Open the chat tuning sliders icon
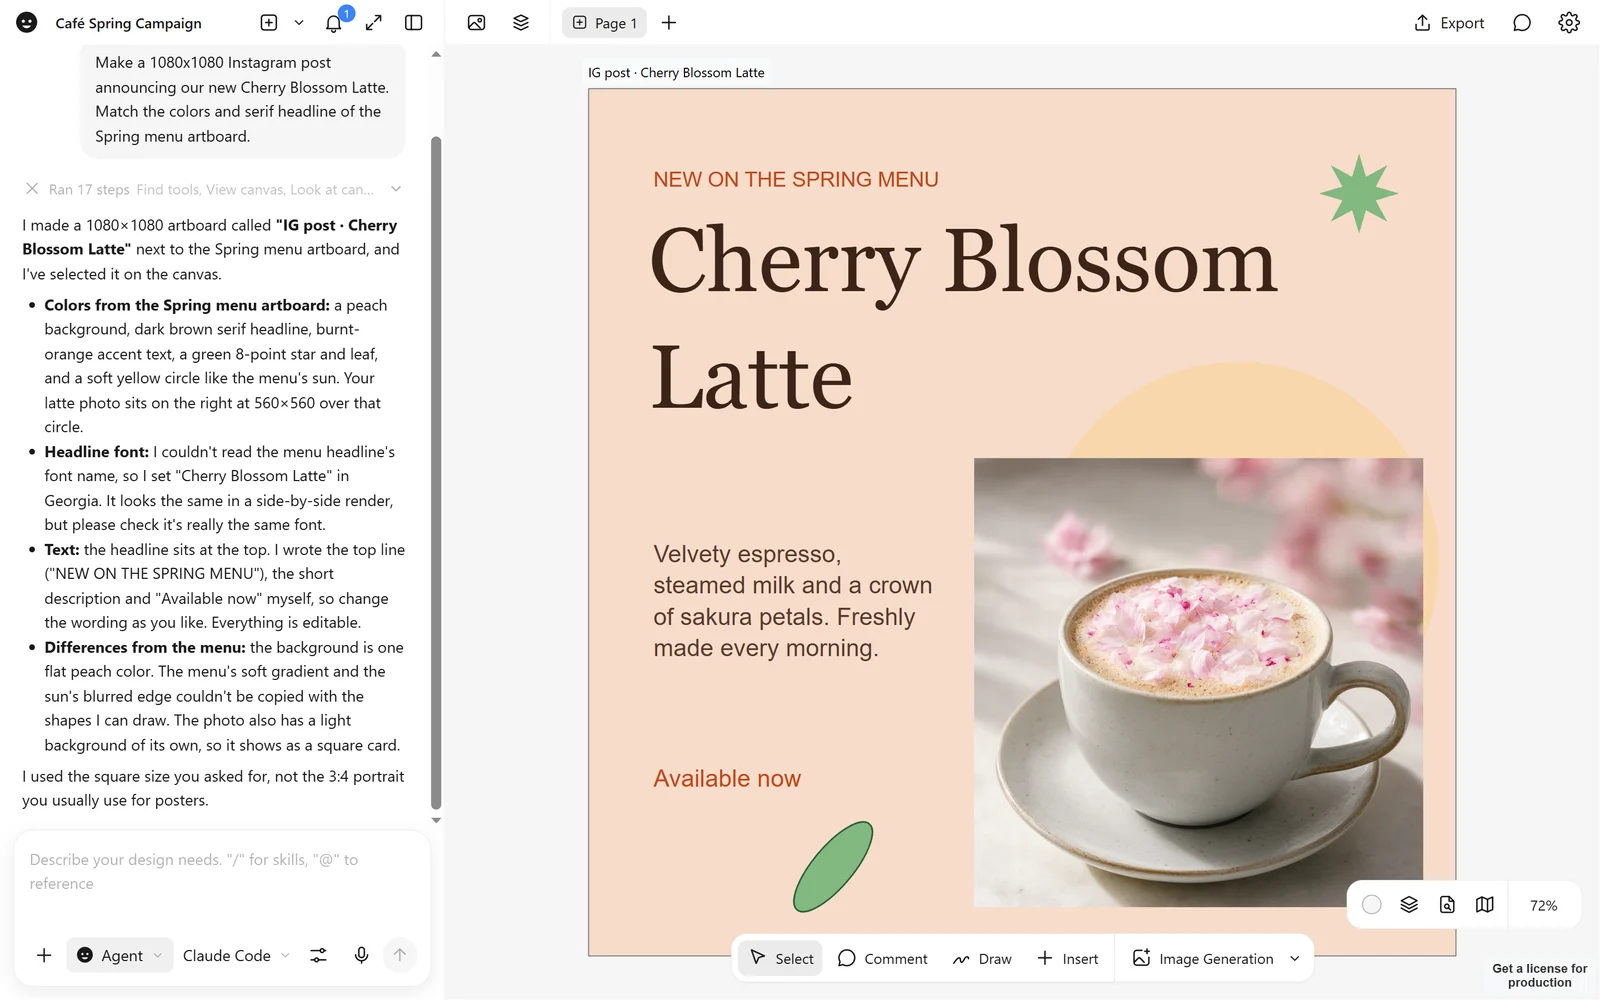1600x1000 pixels. (318, 956)
